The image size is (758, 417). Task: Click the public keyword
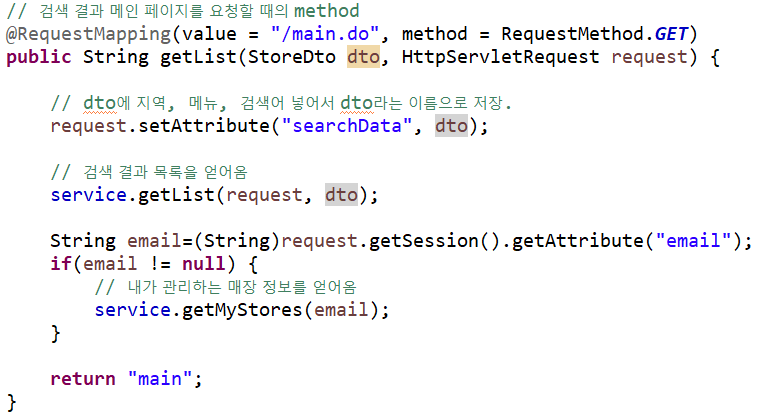click(39, 58)
